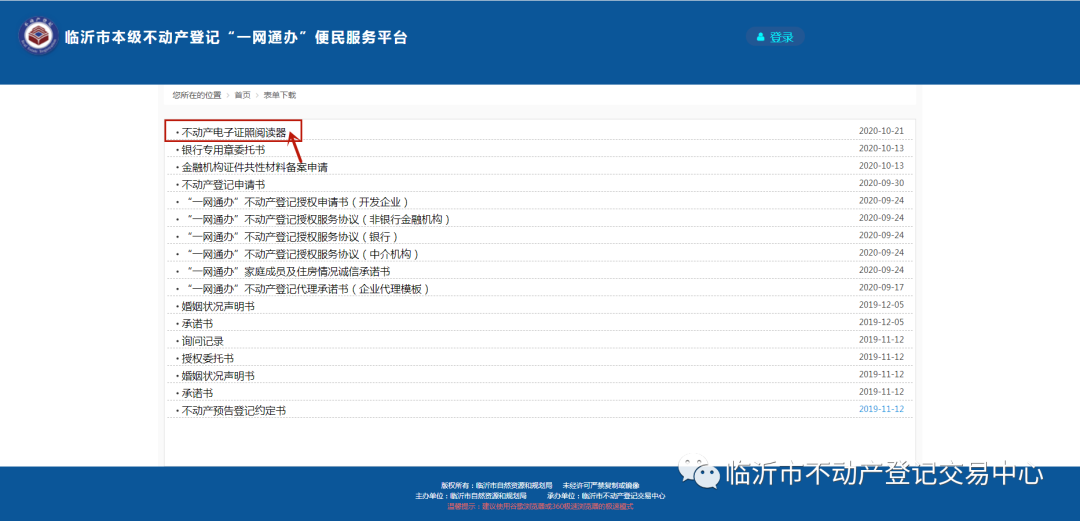Open the 不动产电子证照阅读器 download link
This screenshot has width=1080, height=521.
(233, 132)
